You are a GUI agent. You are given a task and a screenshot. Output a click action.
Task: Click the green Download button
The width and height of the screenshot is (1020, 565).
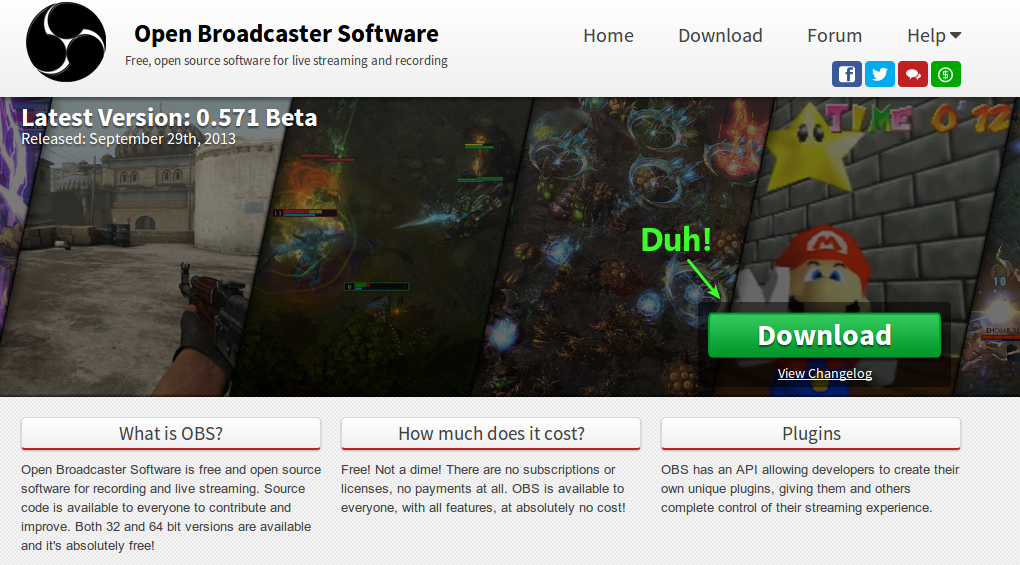coord(824,335)
